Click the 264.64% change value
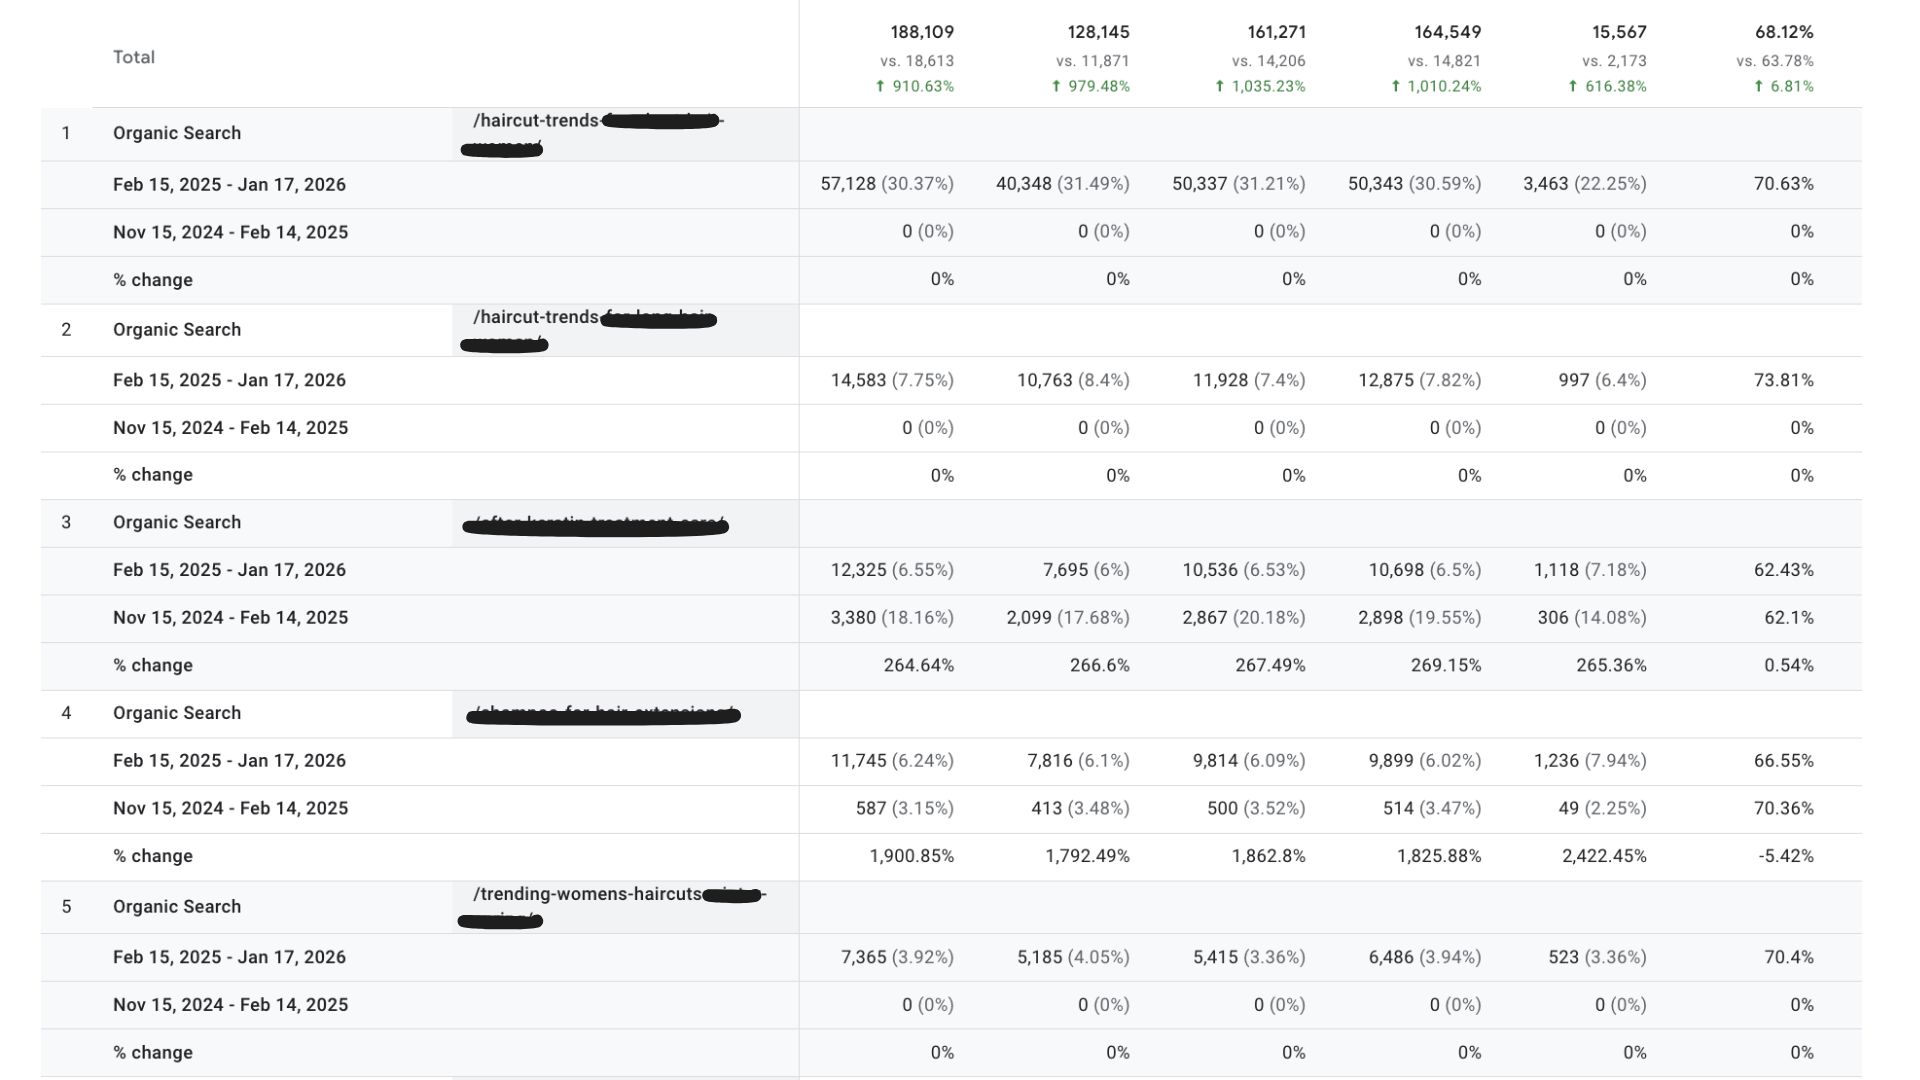1920x1080 pixels. [918, 665]
